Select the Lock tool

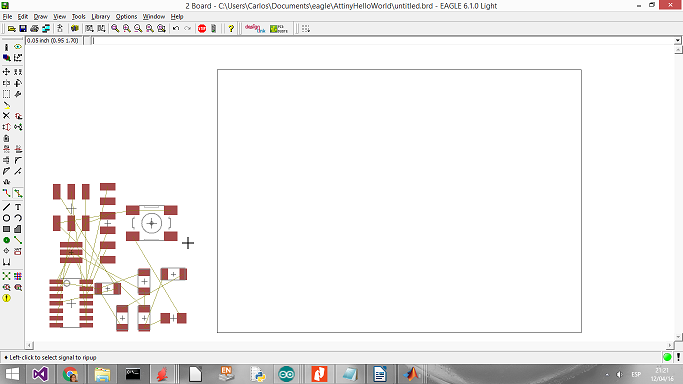click(6, 138)
